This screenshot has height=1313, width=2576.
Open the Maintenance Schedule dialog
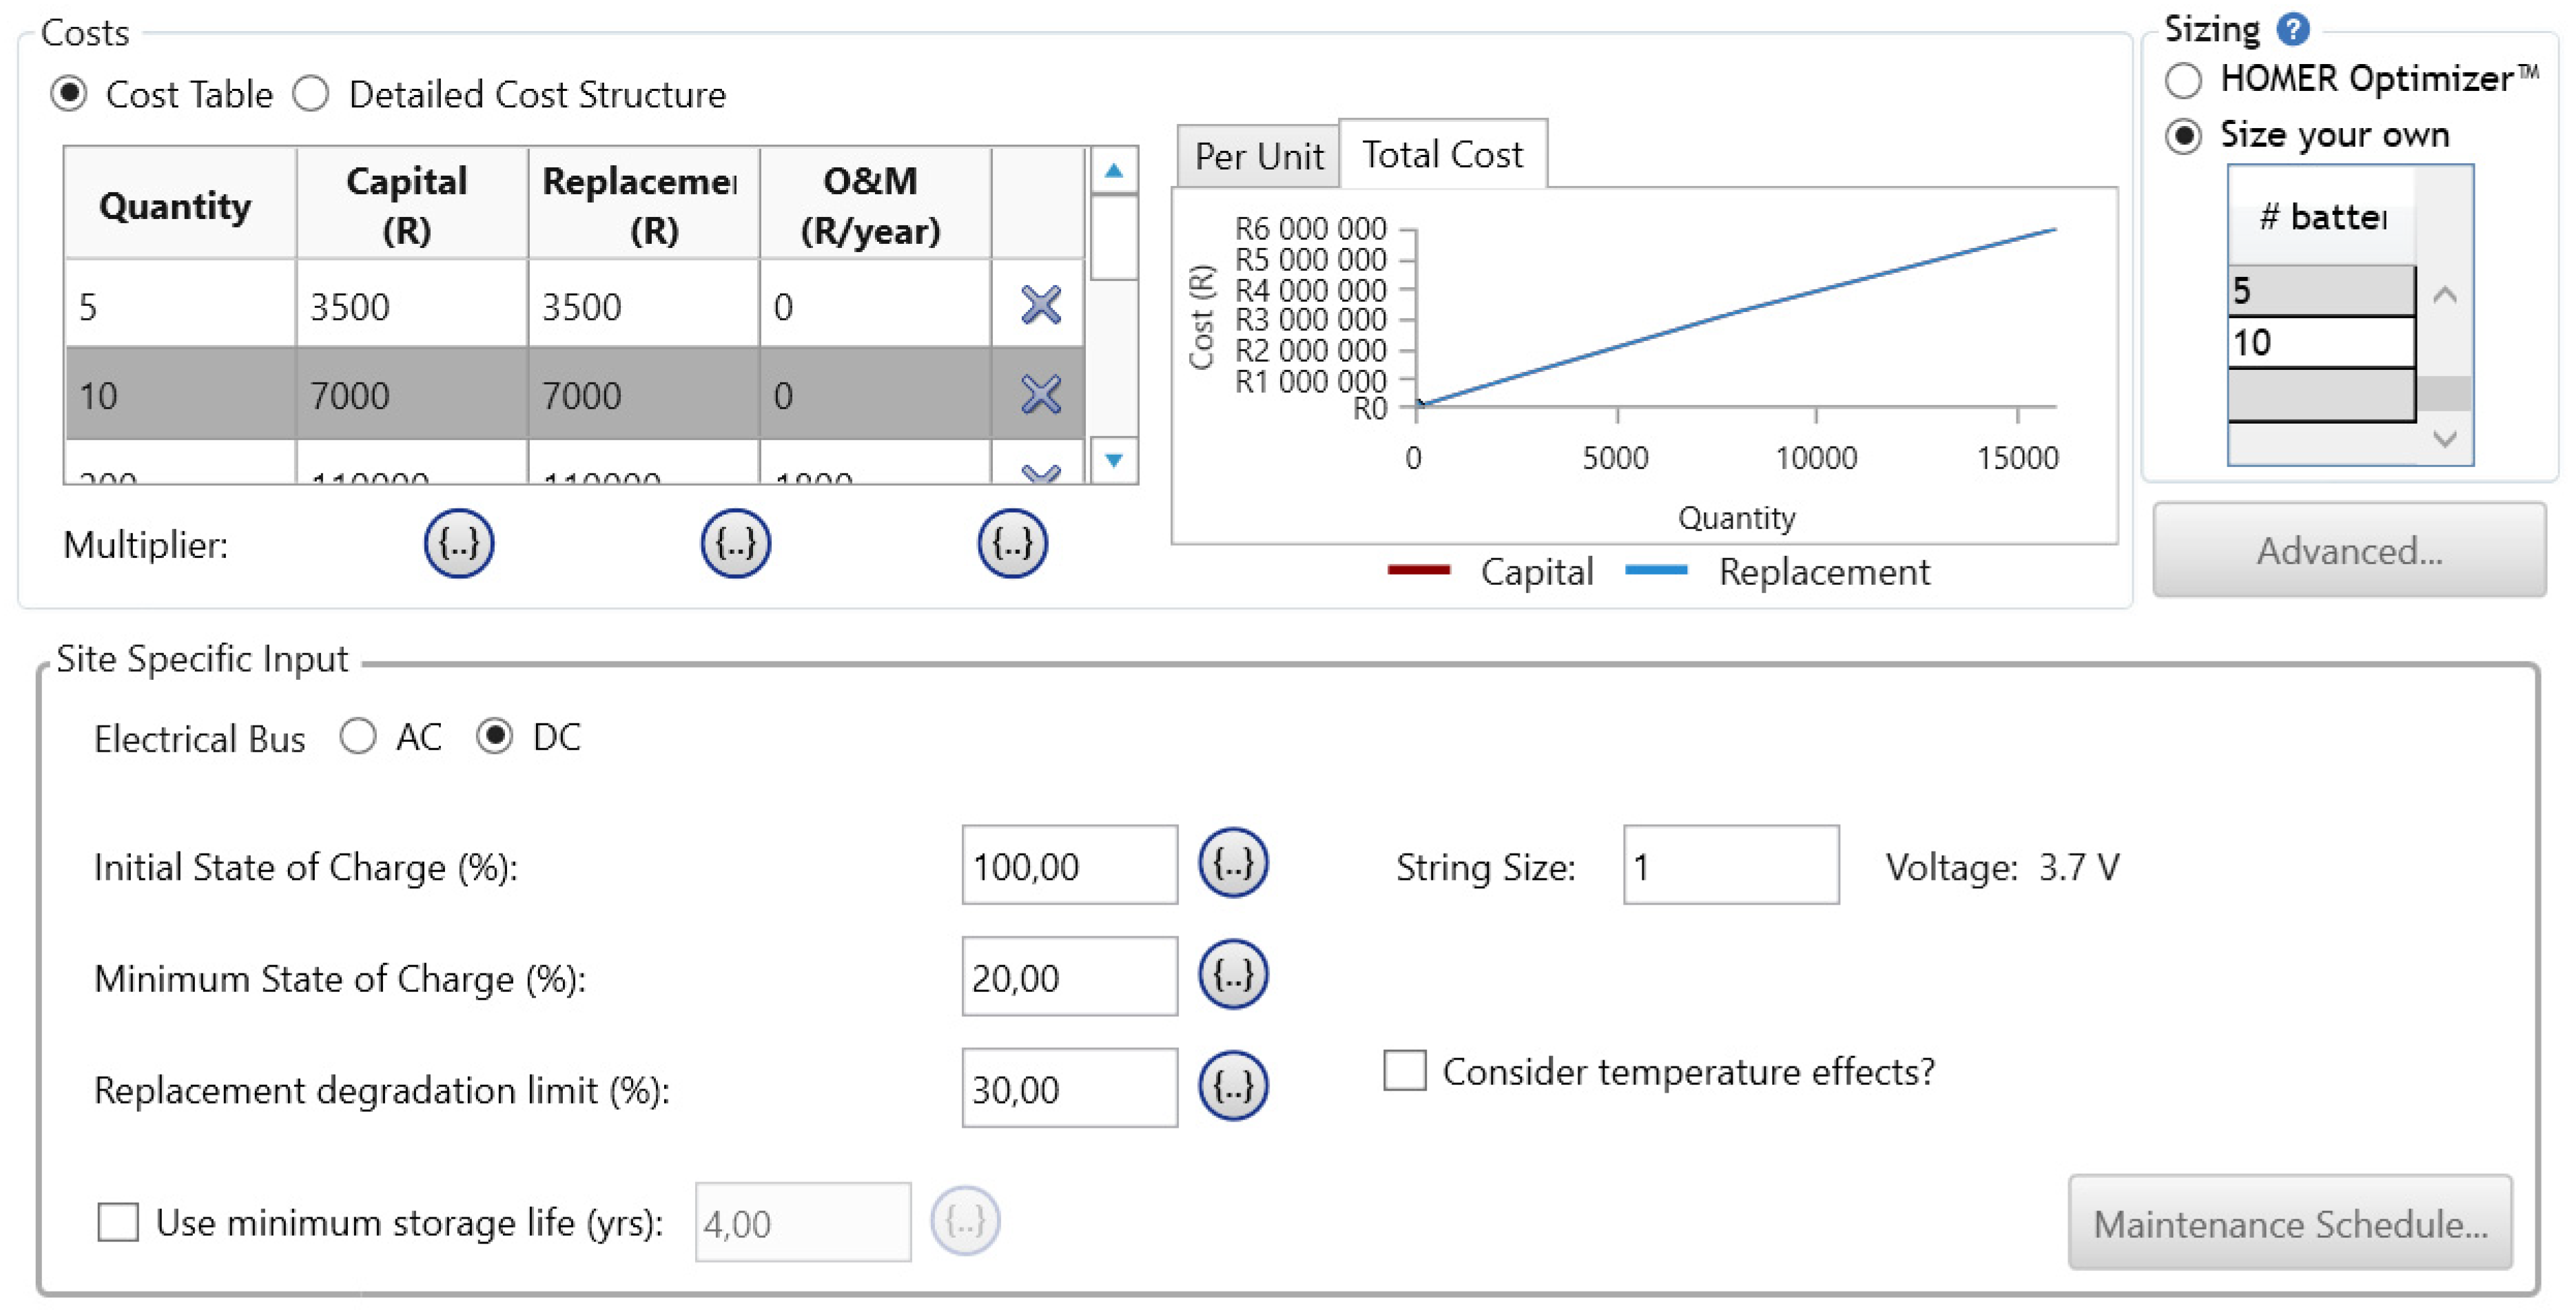click(x=2289, y=1223)
